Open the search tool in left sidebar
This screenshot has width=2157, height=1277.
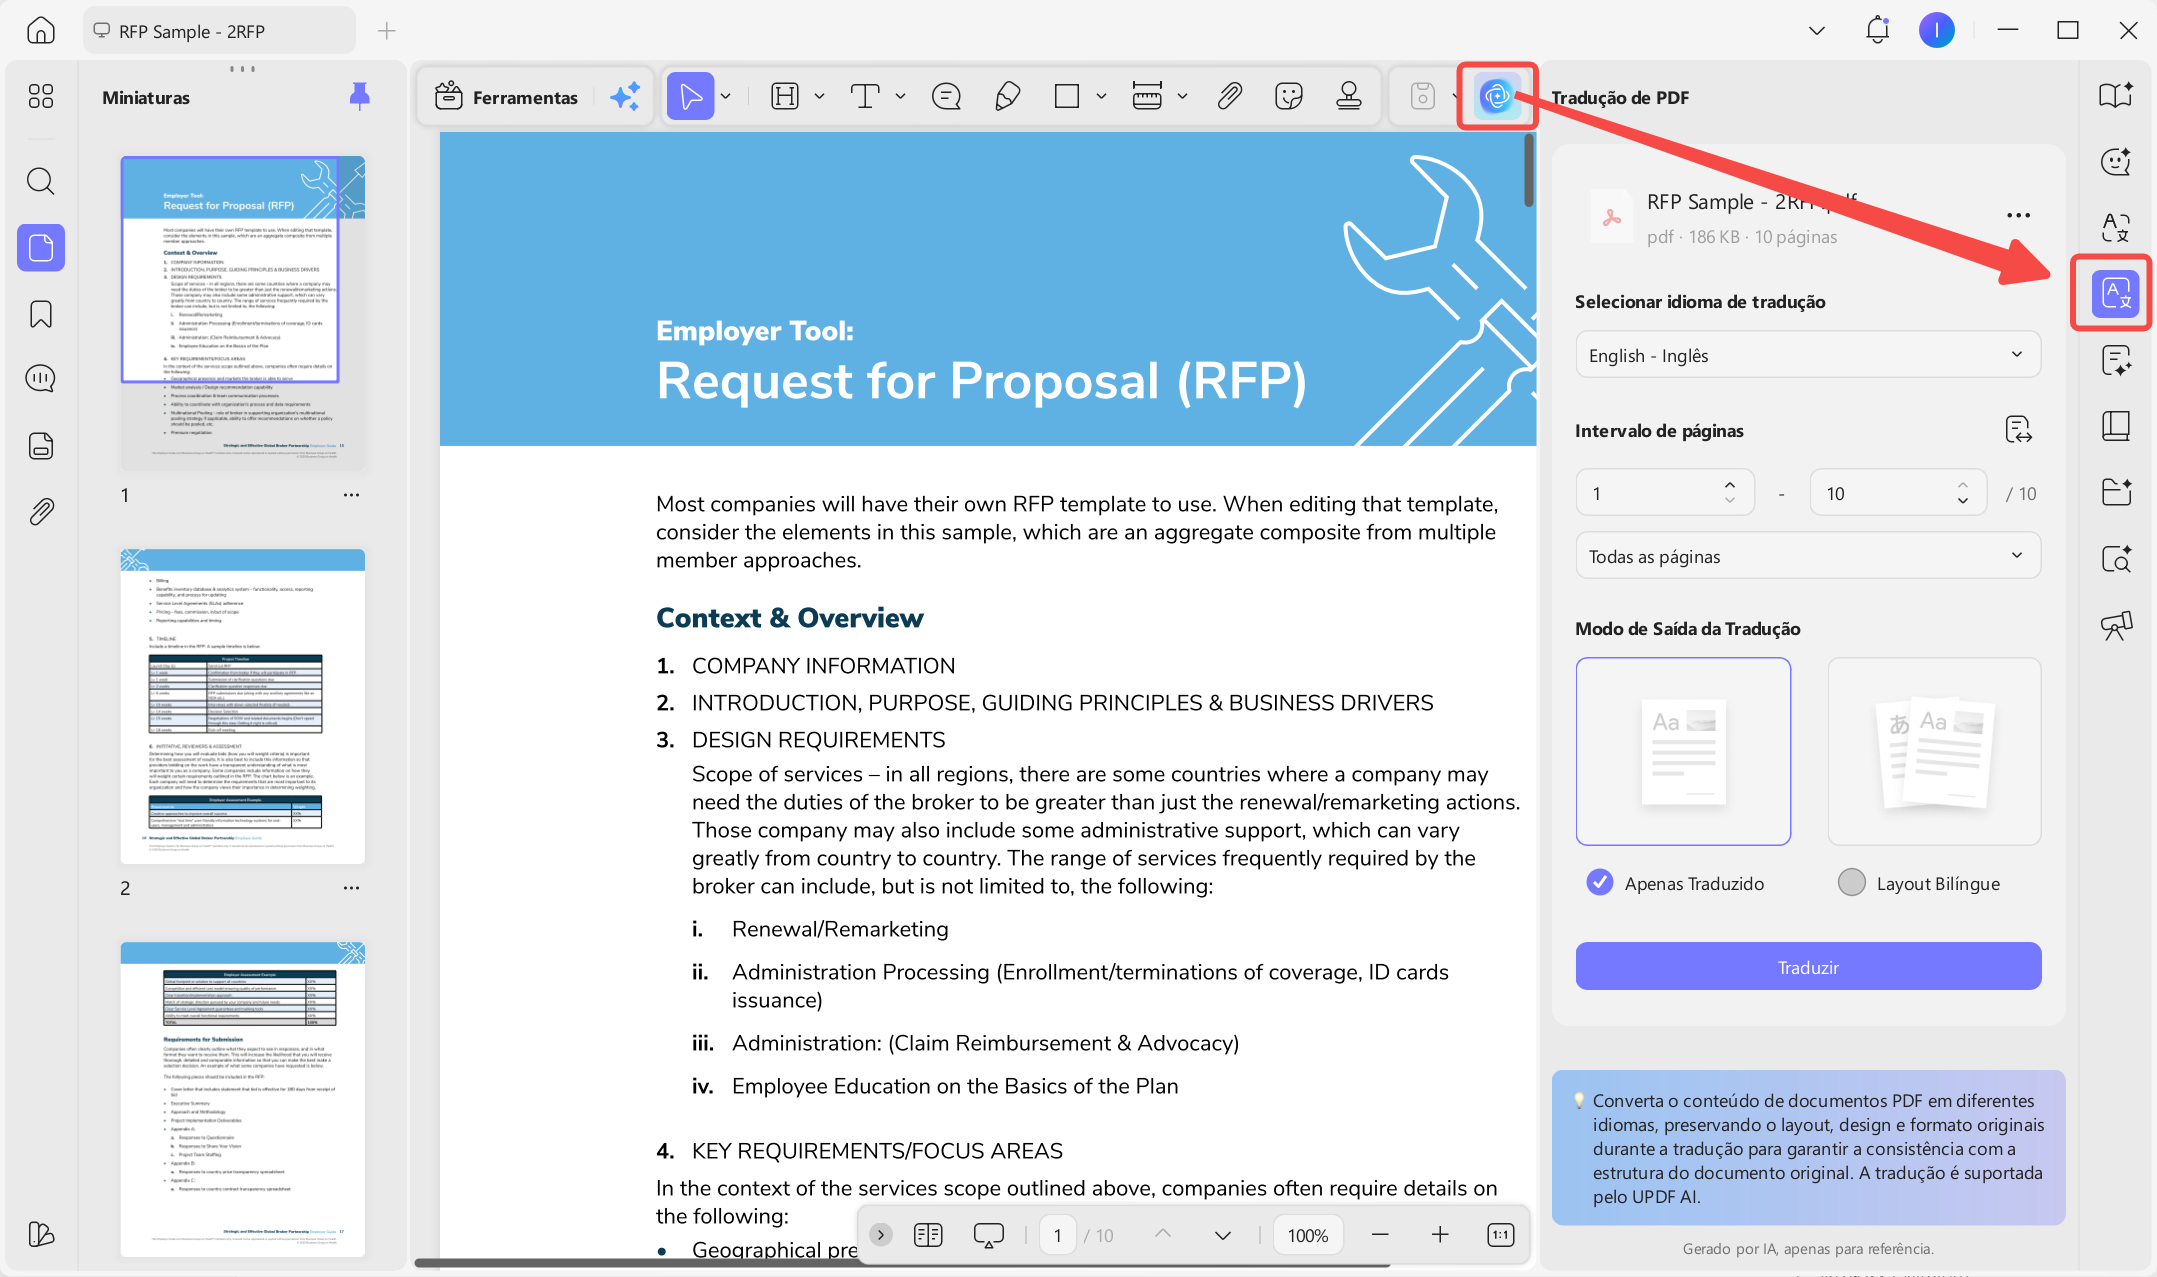coord(41,181)
